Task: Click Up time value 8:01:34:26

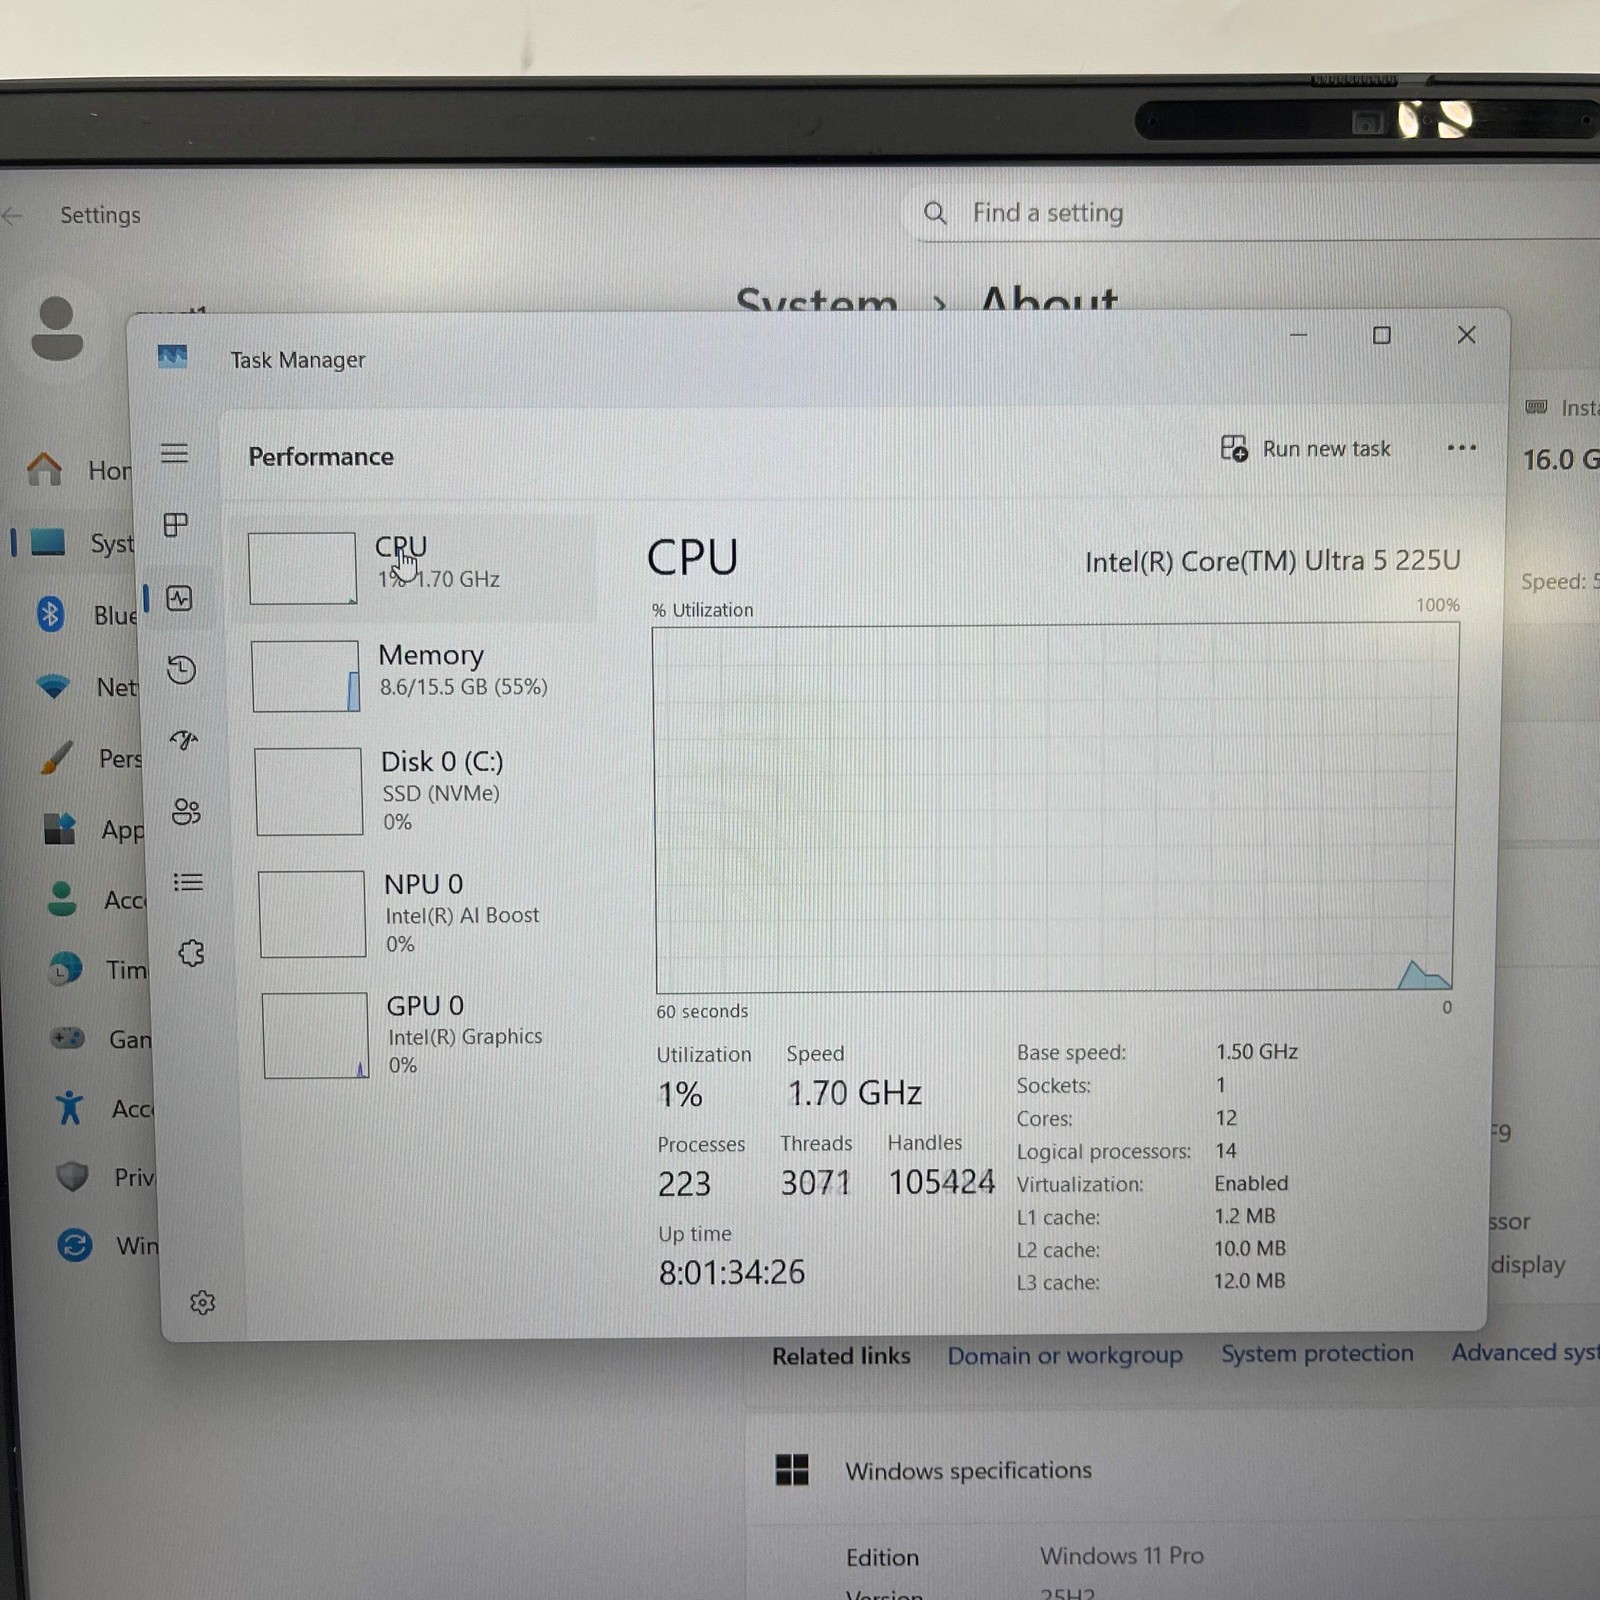Action: 731,1272
